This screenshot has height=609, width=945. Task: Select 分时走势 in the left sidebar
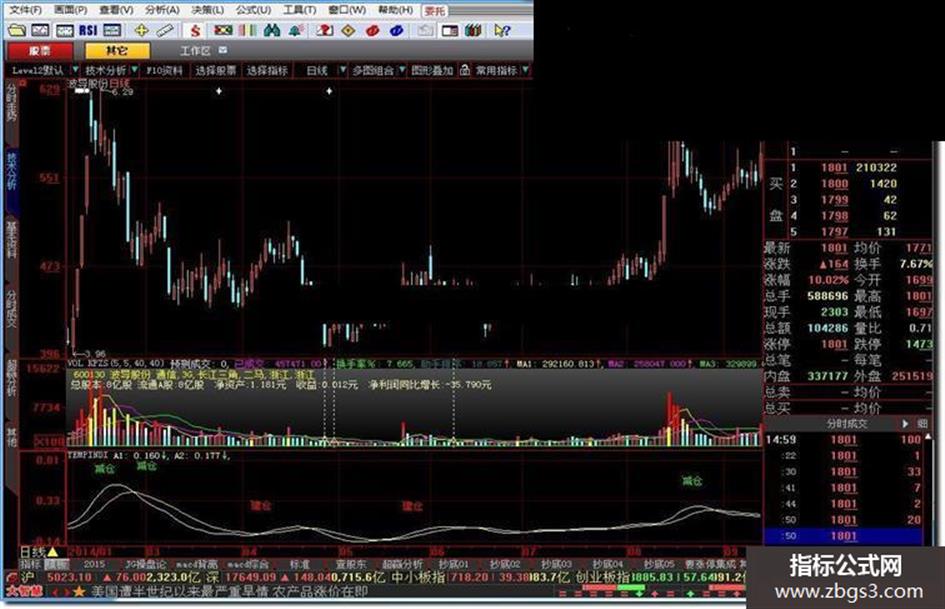tap(11, 103)
